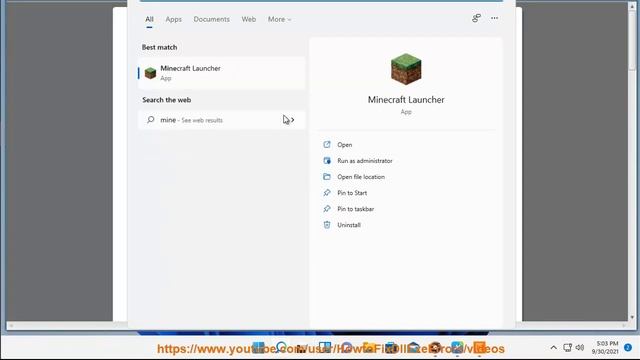Click Open for Minecraft Launcher
The height and width of the screenshot is (360, 640).
[344, 145]
